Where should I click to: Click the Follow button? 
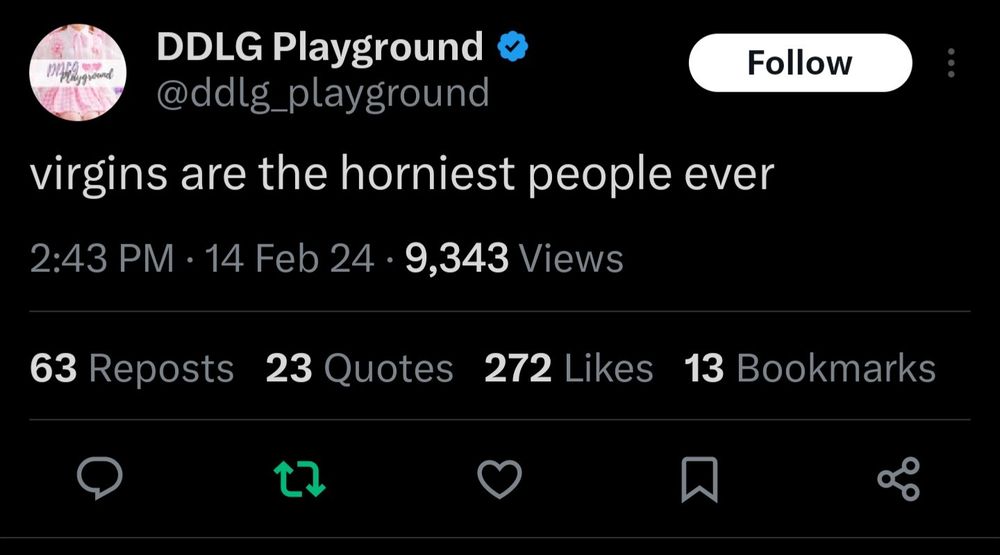click(800, 63)
